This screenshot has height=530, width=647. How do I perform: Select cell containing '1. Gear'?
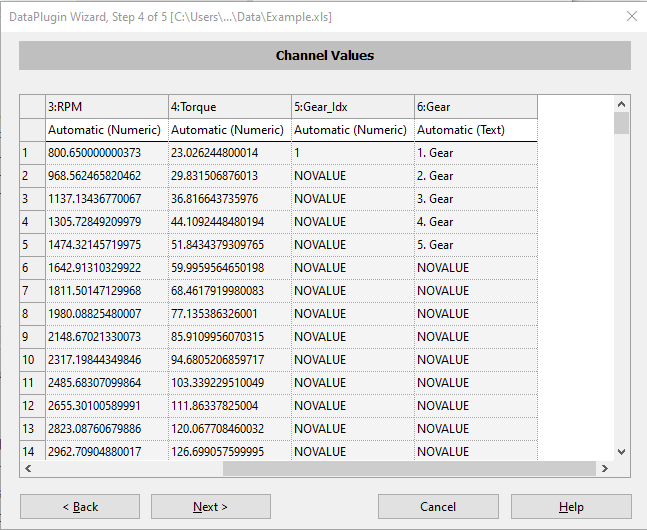475,153
